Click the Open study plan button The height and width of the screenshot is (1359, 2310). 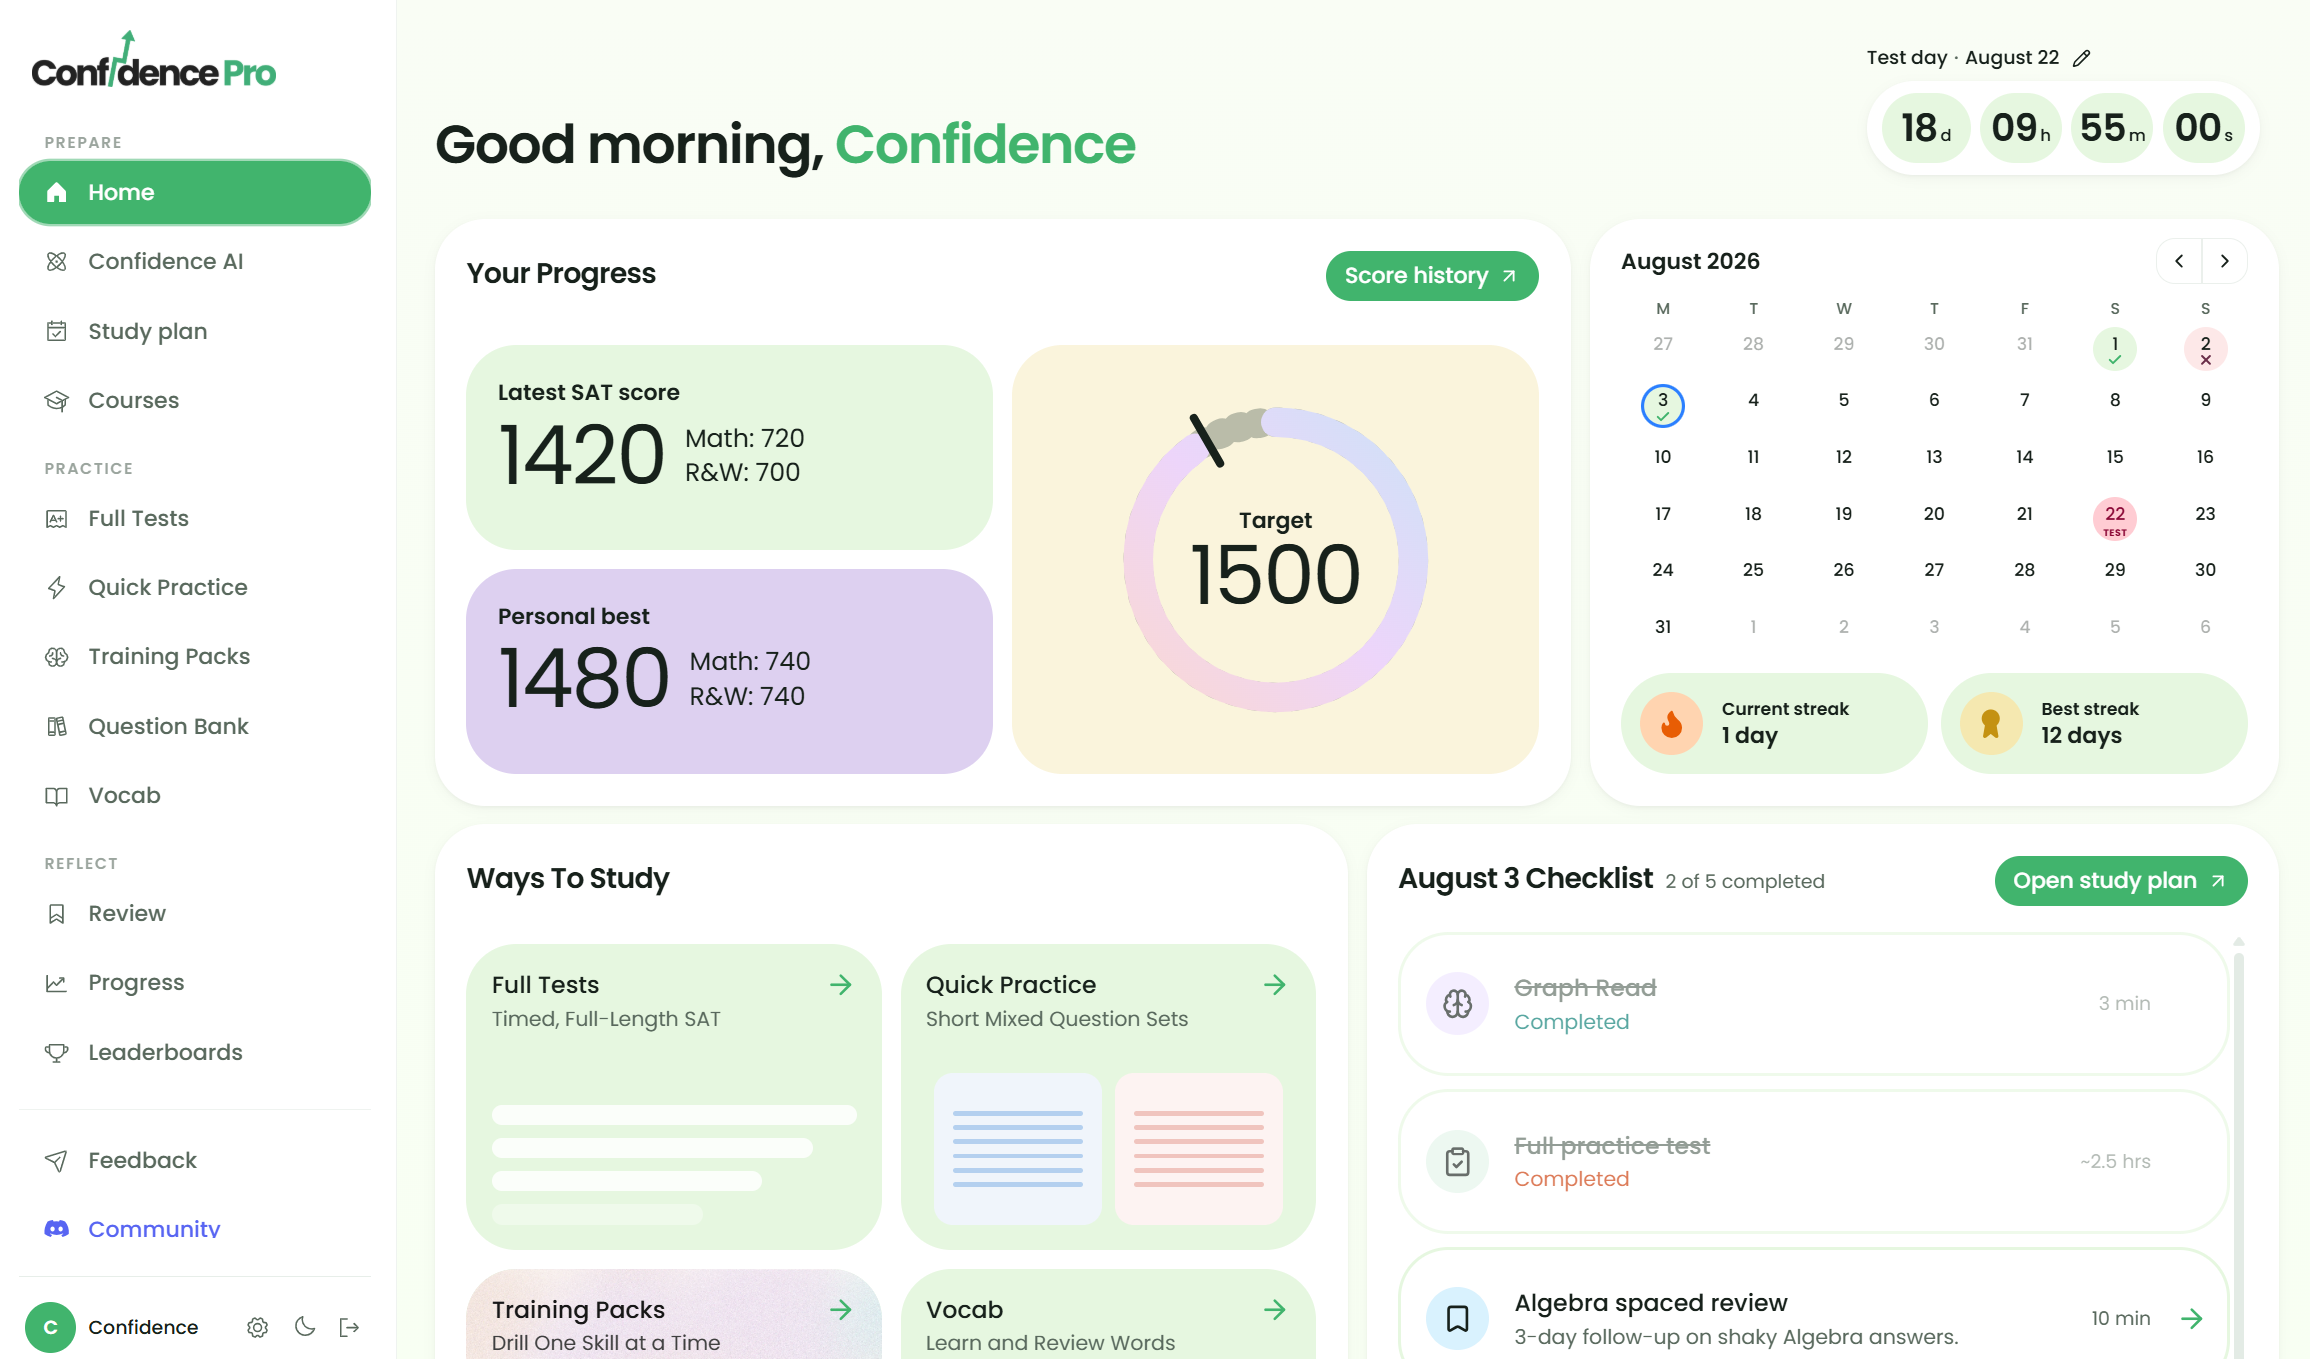tap(2121, 881)
